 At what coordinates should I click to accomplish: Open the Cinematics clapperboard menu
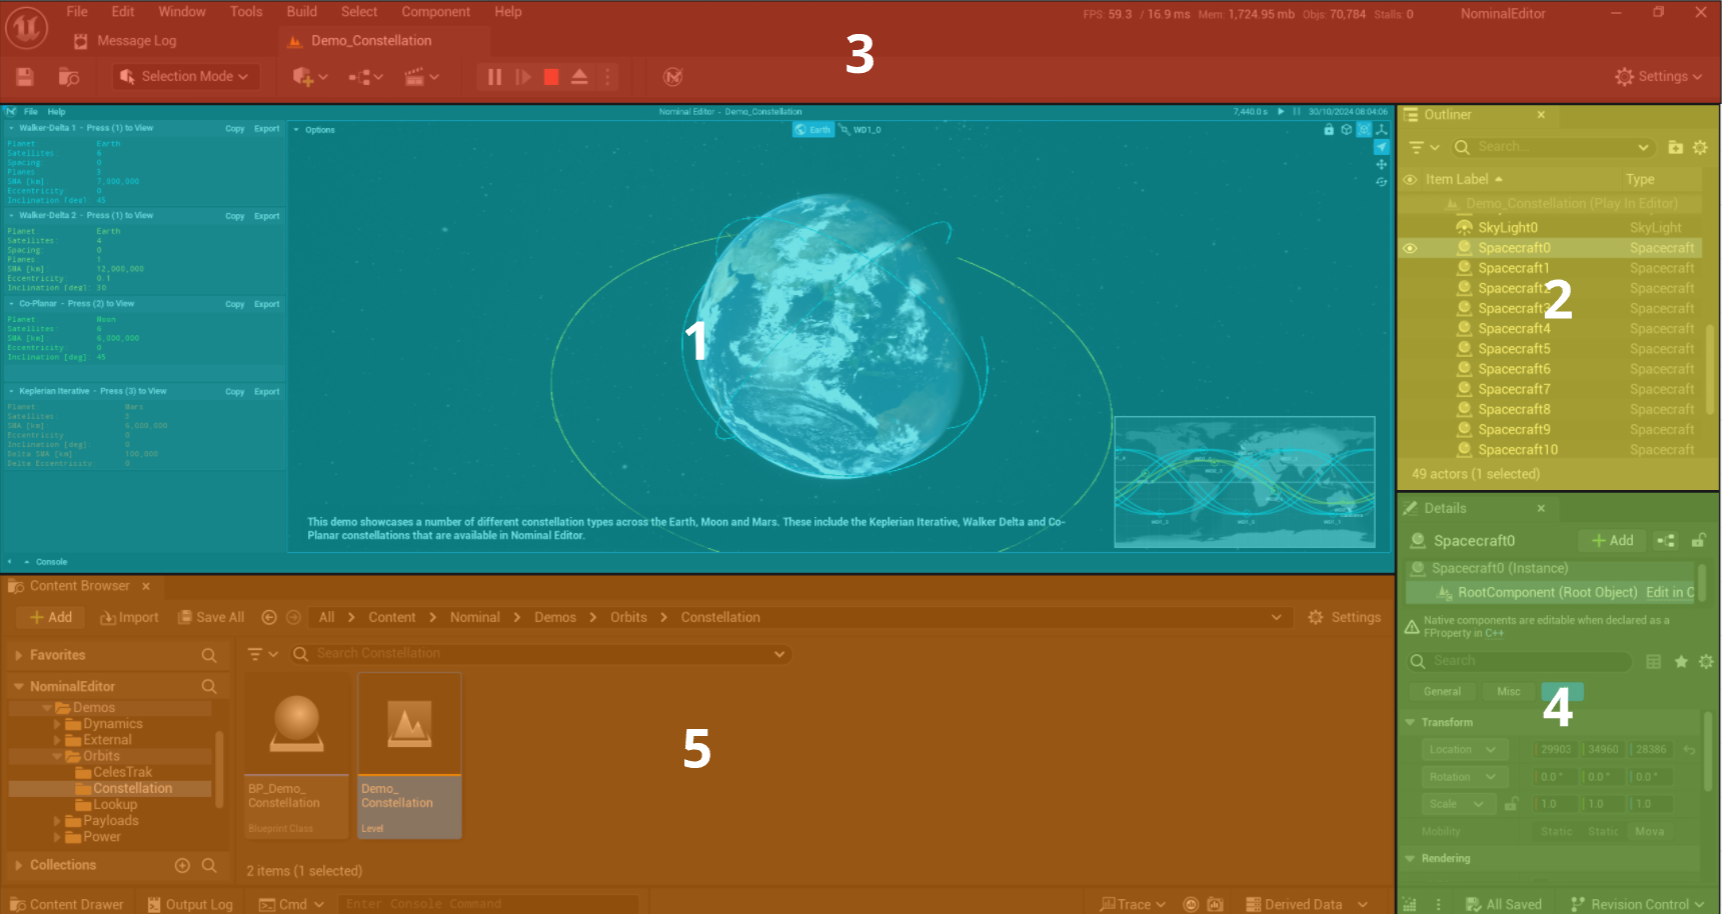[x=421, y=77]
